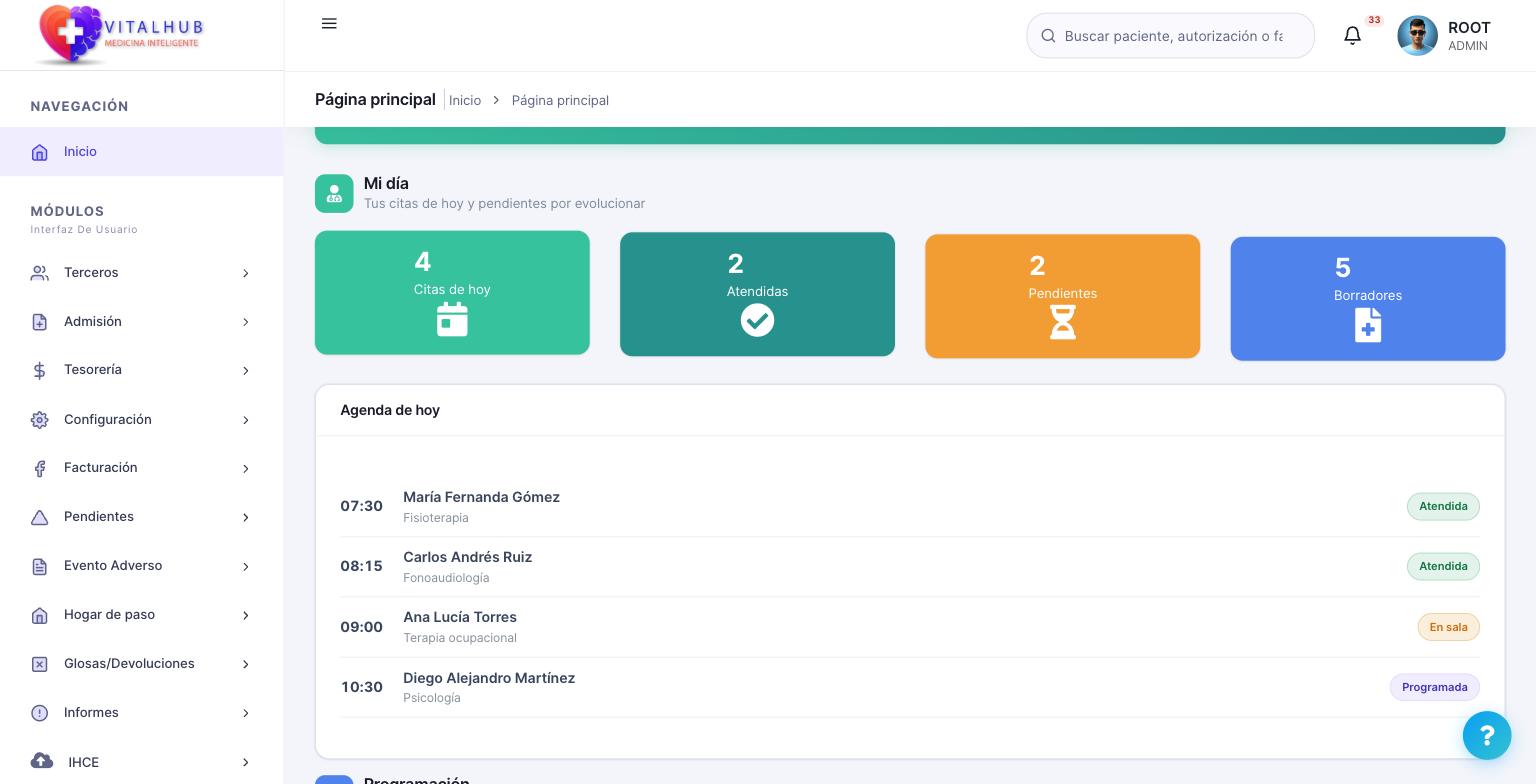1536x784 pixels.
Task: Click the Mi día section icon
Action: pos(334,194)
